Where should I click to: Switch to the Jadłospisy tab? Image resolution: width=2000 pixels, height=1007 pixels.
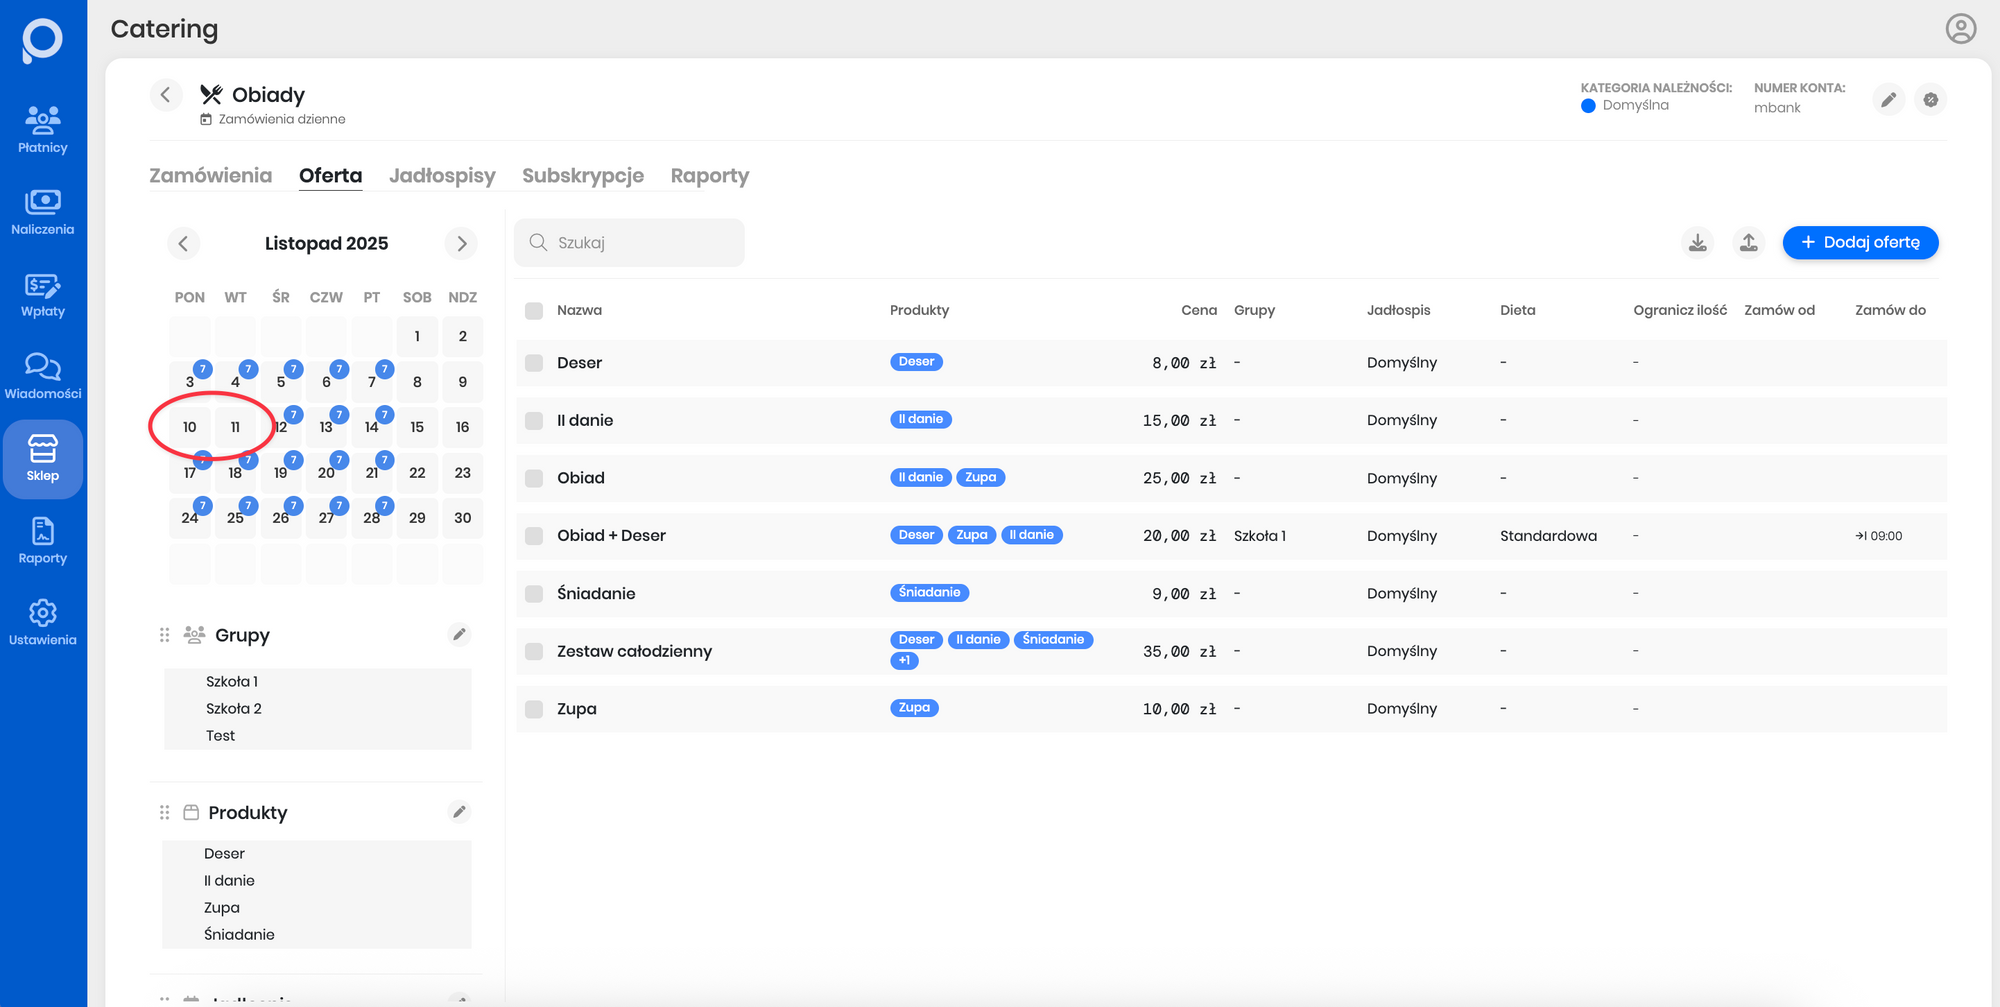[x=442, y=176]
